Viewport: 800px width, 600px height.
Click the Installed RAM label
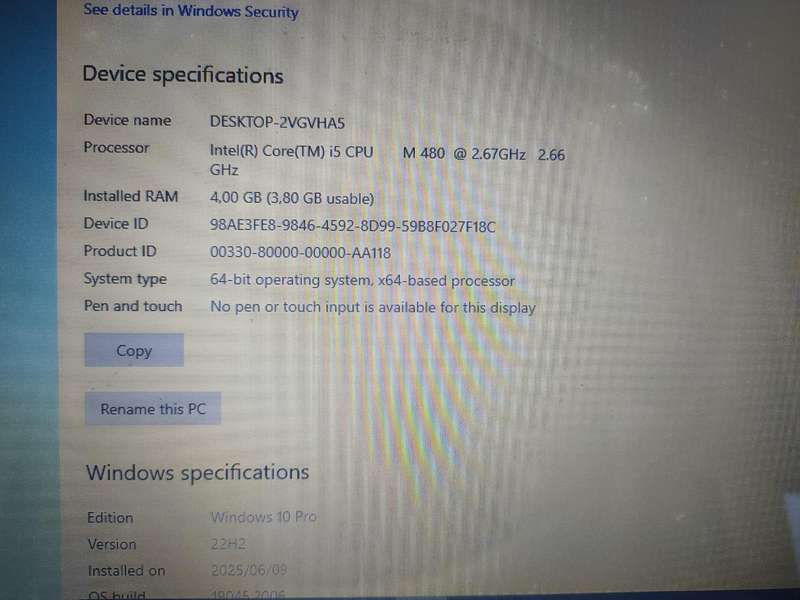click(x=131, y=196)
